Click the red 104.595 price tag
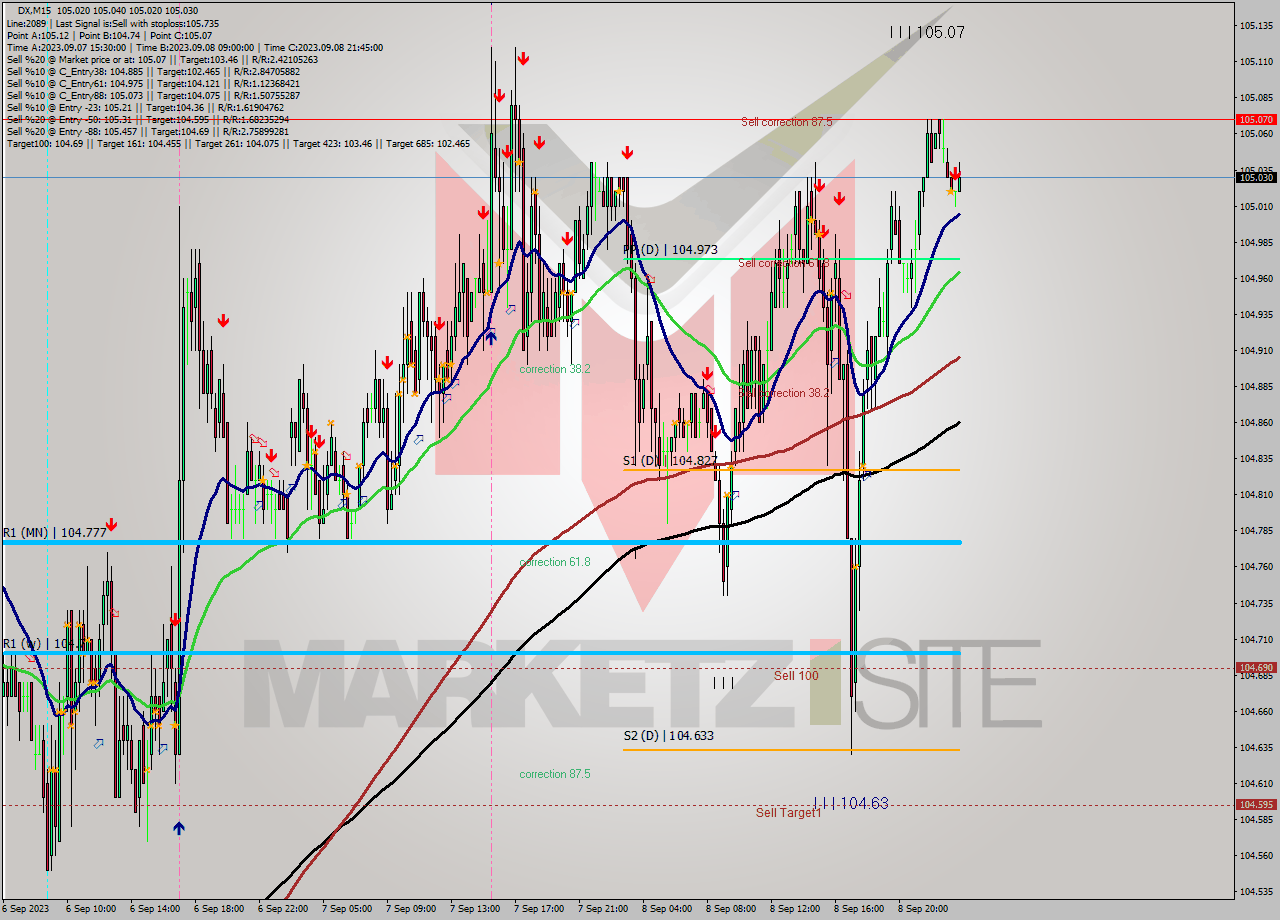The height and width of the screenshot is (920, 1280). point(1256,804)
